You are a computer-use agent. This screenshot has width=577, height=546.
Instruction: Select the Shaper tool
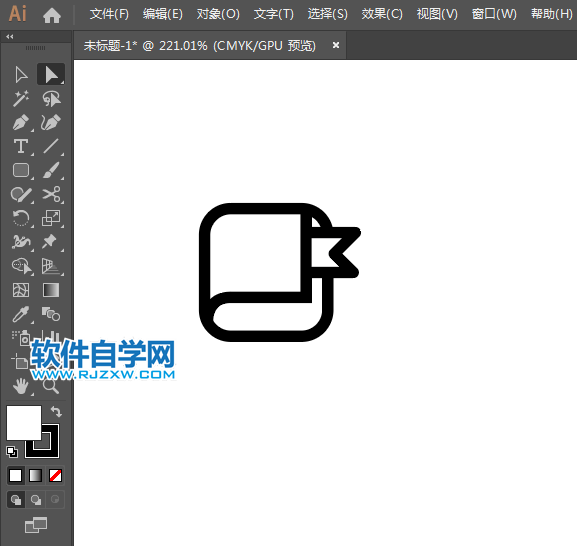pos(21,194)
